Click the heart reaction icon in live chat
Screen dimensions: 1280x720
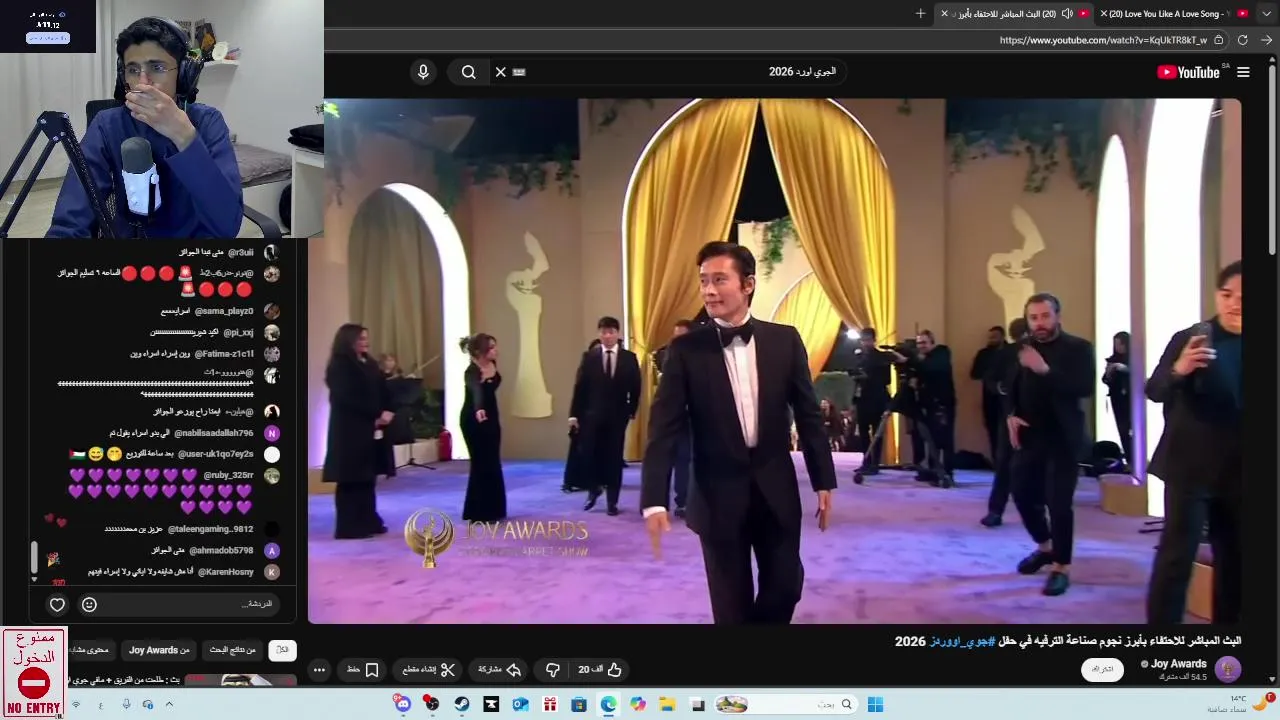click(57, 604)
